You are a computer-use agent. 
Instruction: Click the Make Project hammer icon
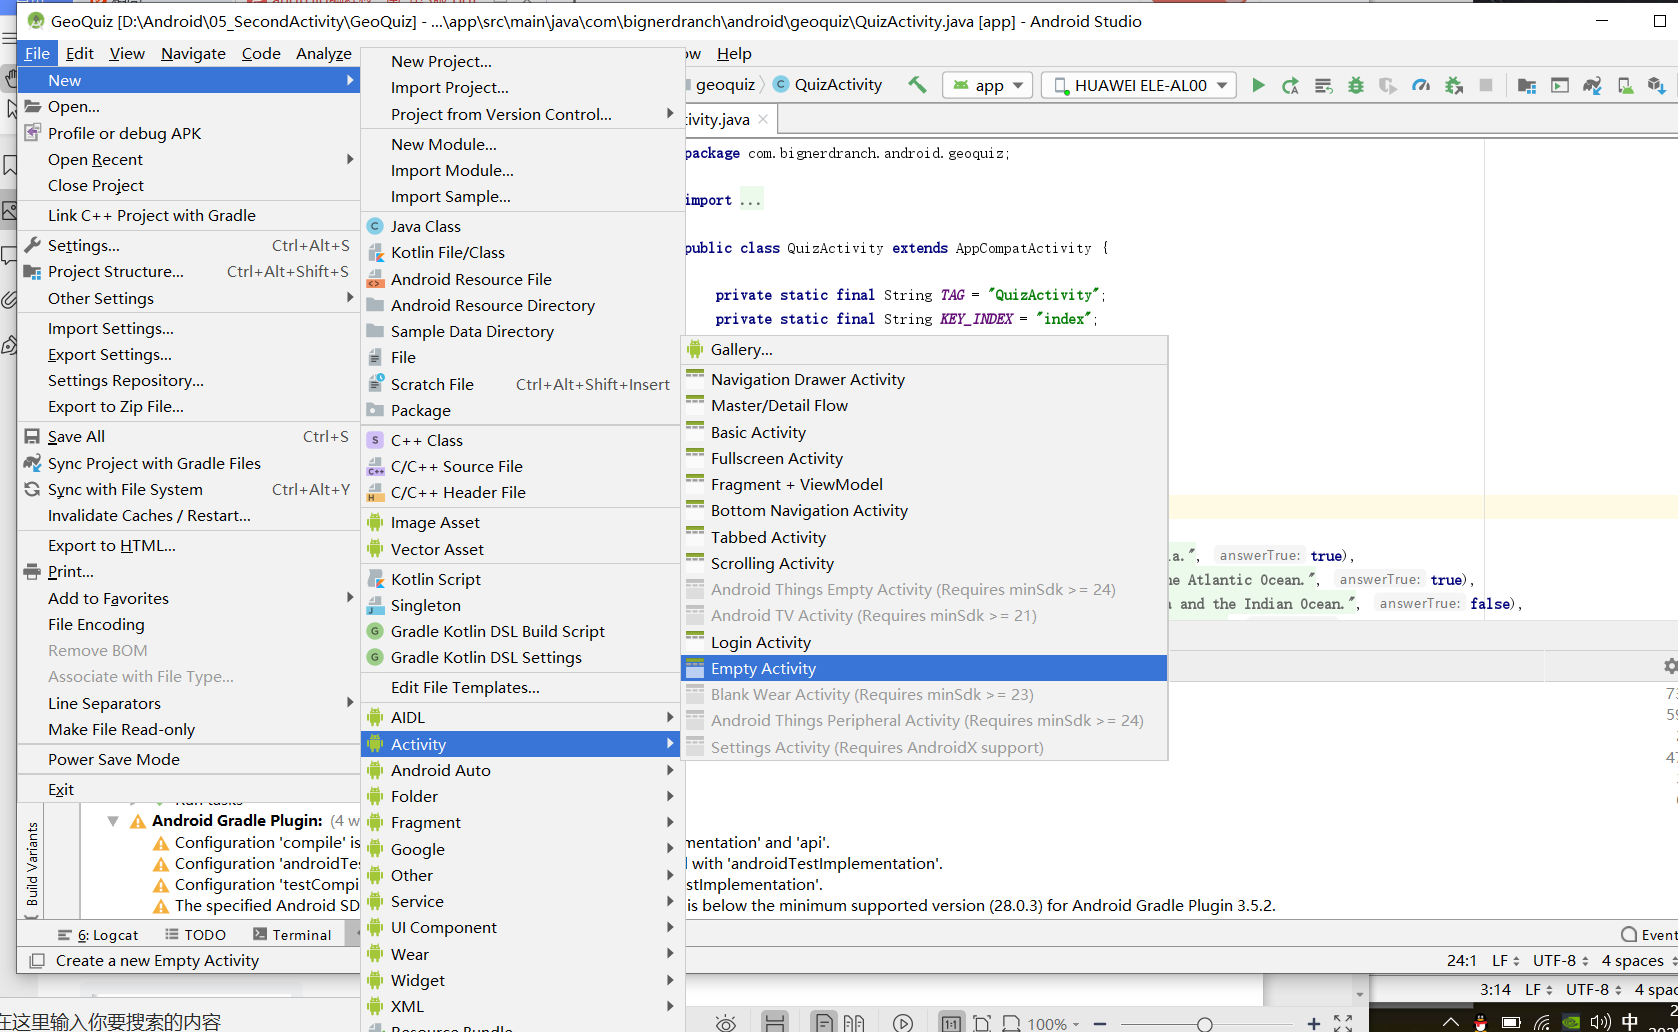pyautogui.click(x=917, y=85)
